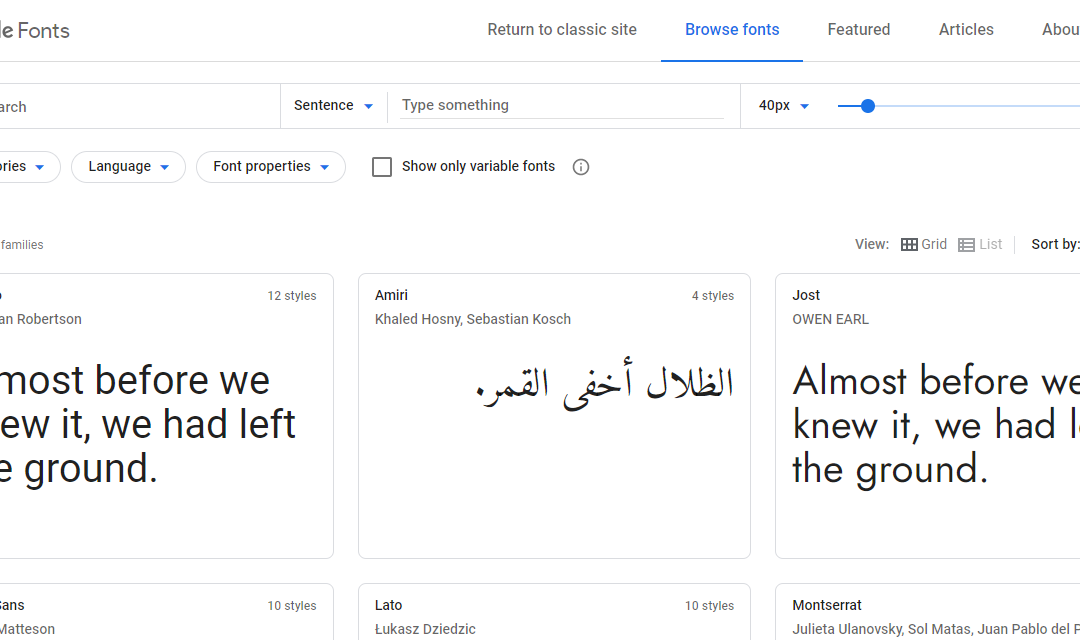
Task: Open the Sentence preview type dropdown
Action: pos(333,106)
